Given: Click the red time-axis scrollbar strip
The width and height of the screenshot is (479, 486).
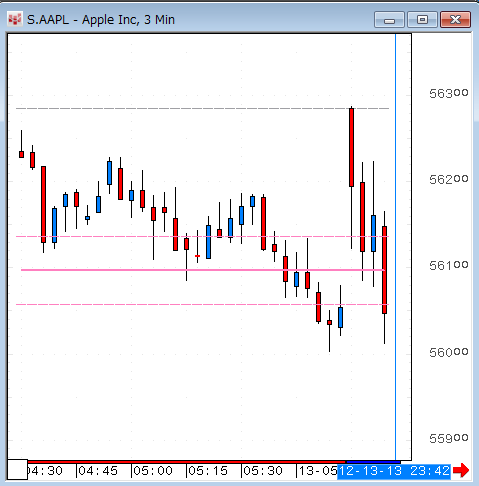Looking at the screenshot, I should [x=187, y=462].
